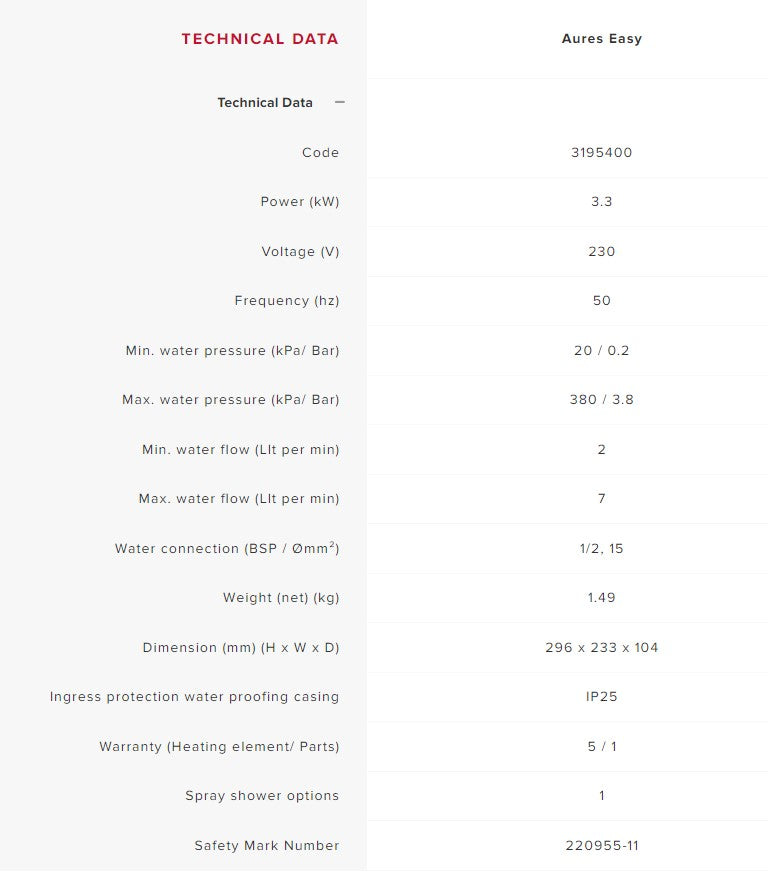Click the Technical Data subsection heading
This screenshot has height=876, width=768.
point(265,103)
